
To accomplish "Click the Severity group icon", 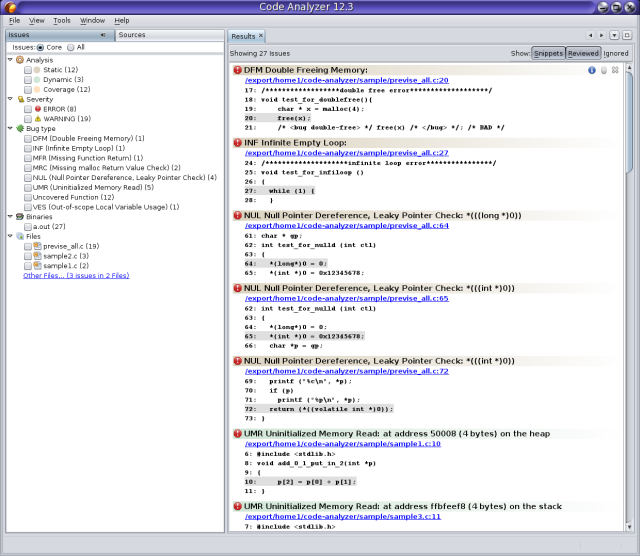I will click(20, 99).
